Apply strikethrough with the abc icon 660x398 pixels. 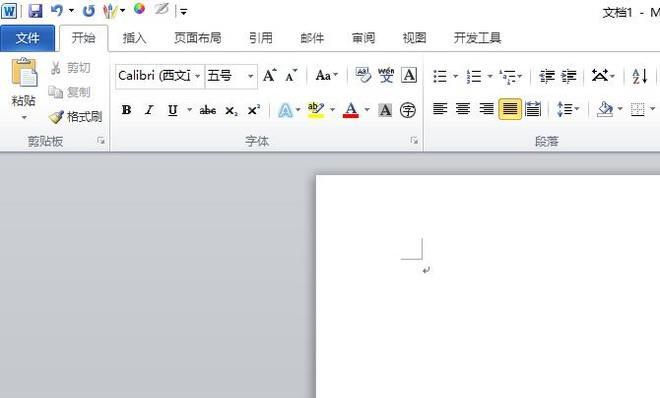point(208,111)
